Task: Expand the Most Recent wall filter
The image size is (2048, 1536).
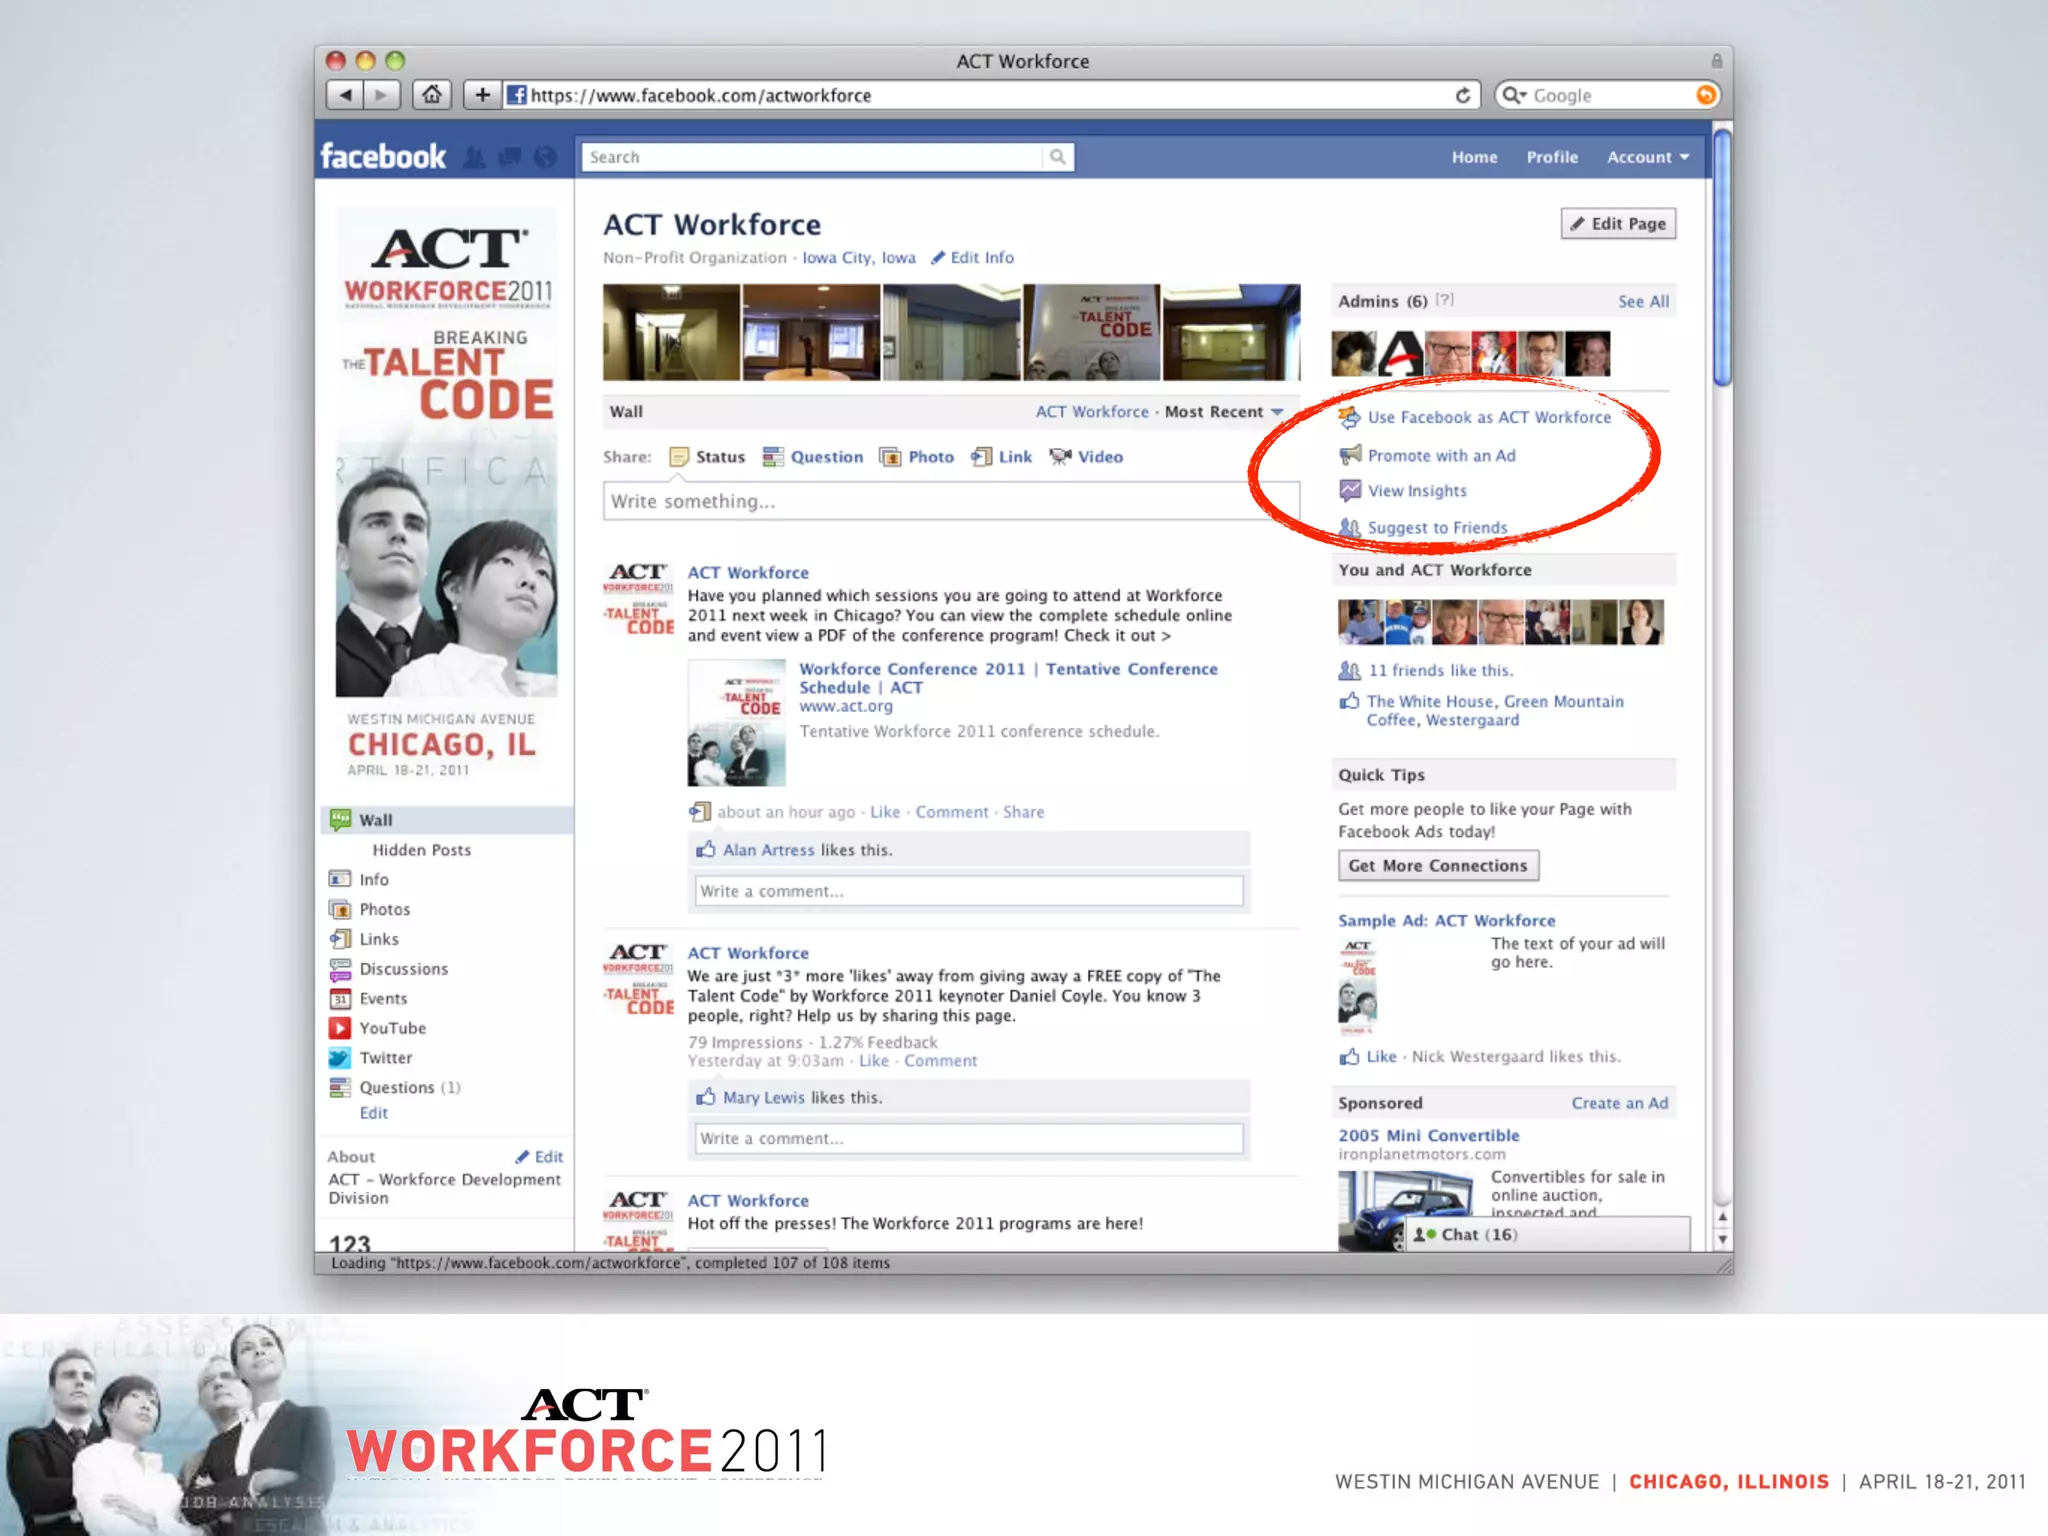Action: pos(1223,412)
